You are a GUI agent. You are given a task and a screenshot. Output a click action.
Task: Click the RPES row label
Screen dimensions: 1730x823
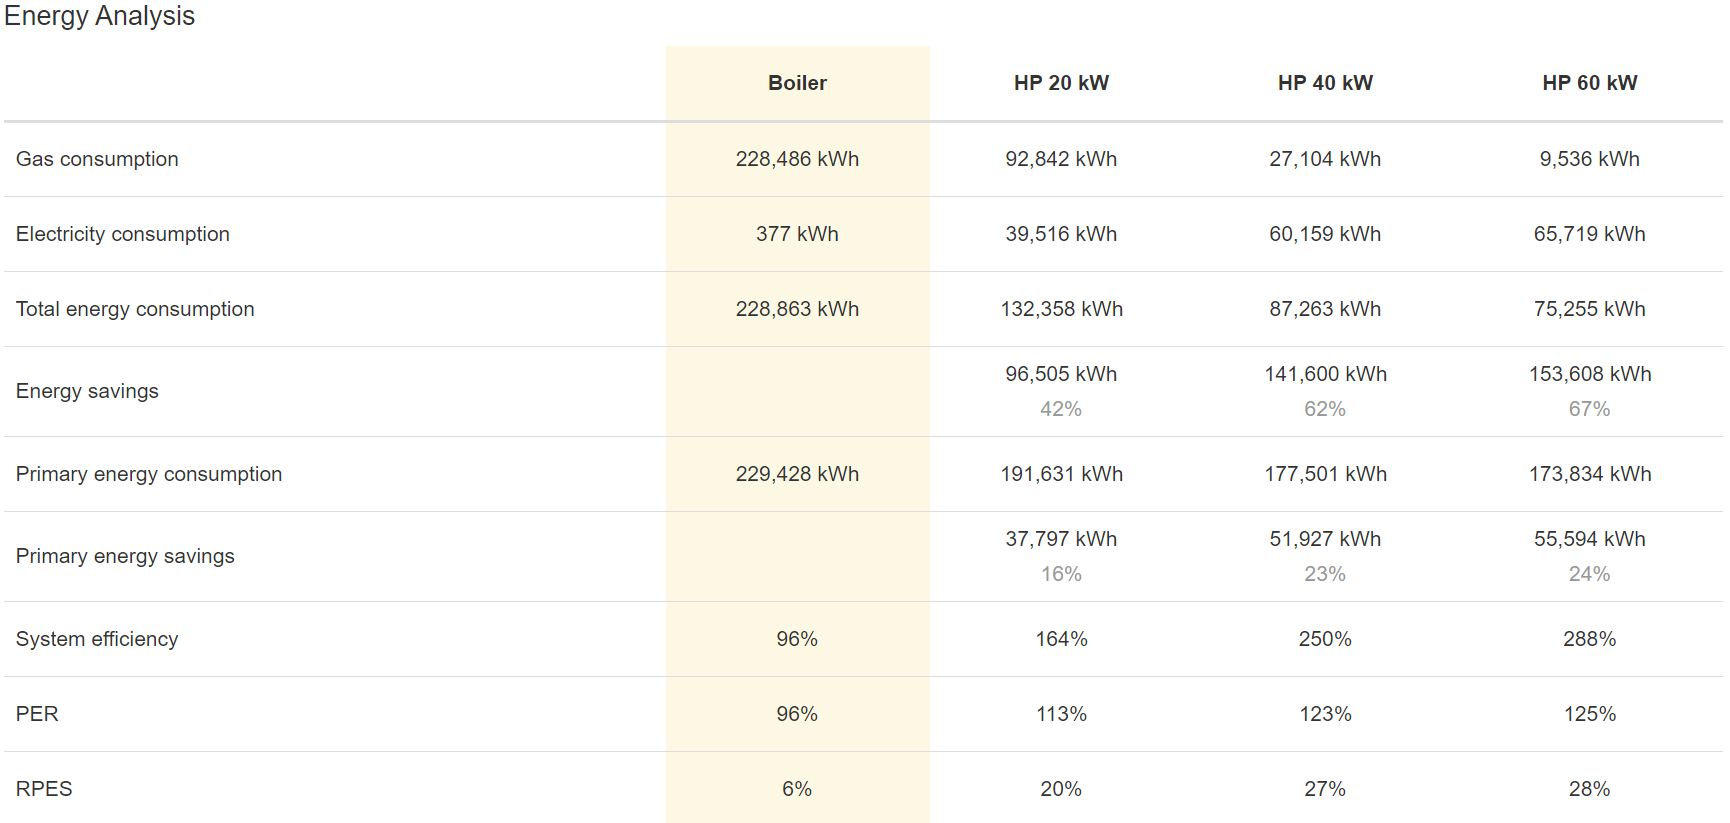pos(44,789)
